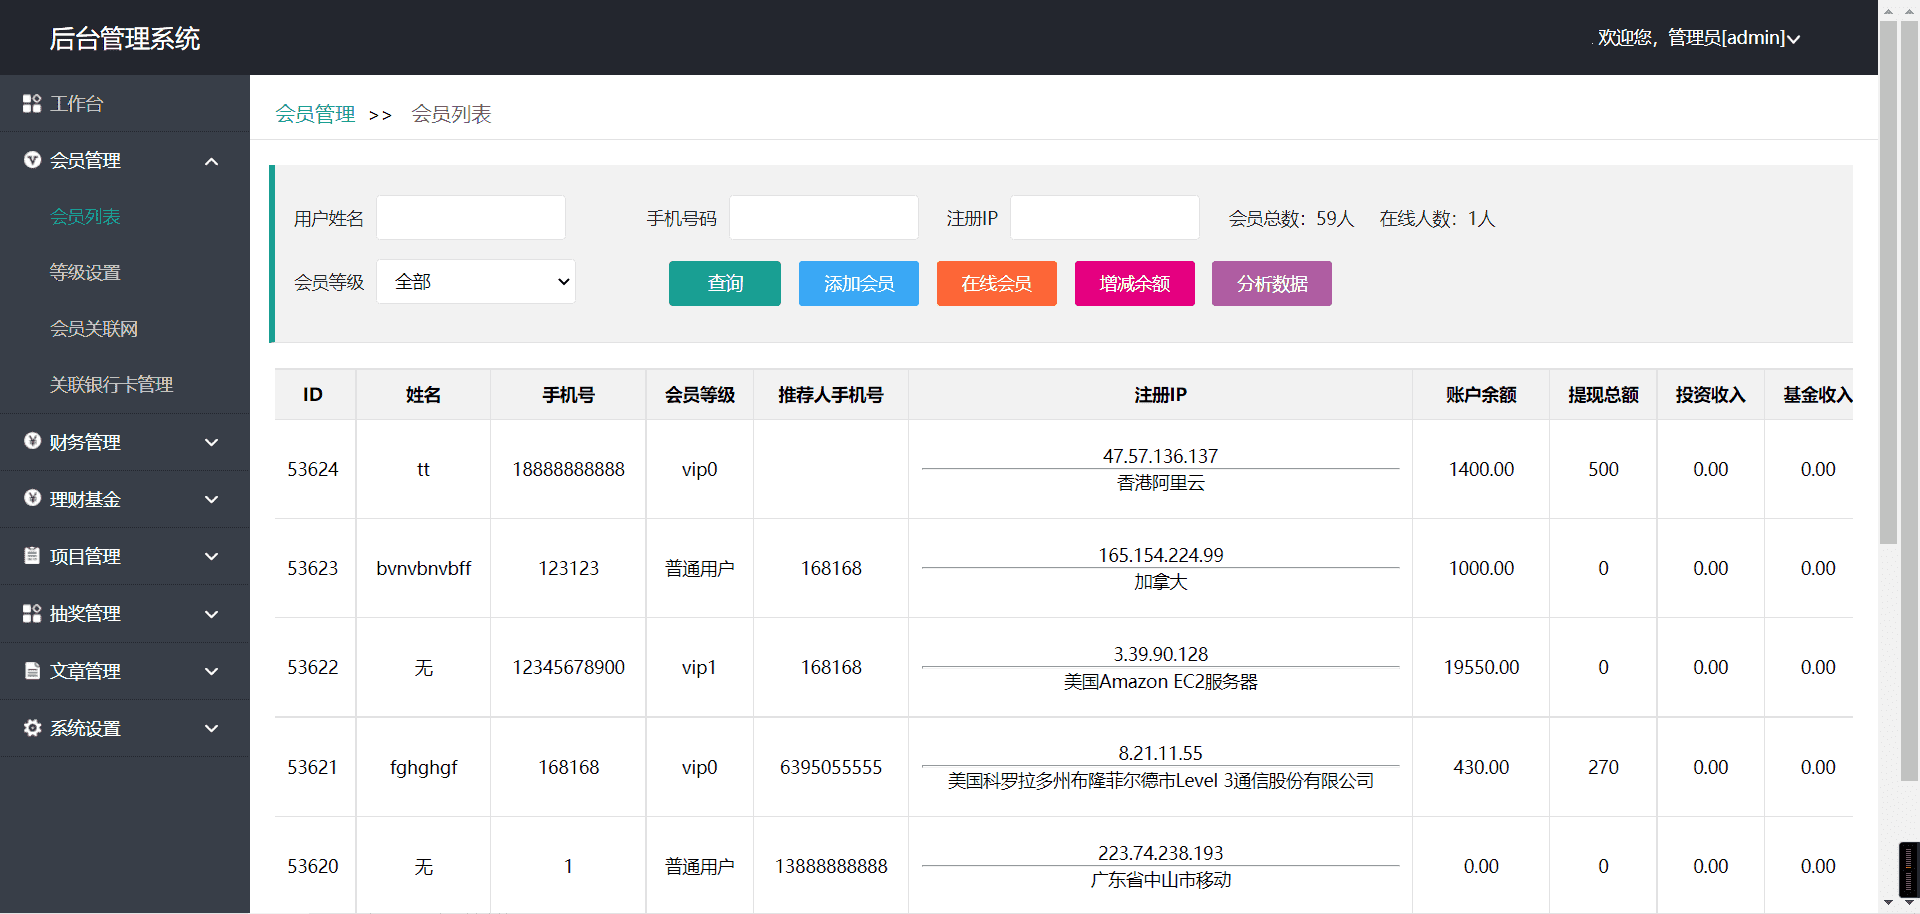Select 等级设置 in sidebar
Screen dimensions: 1920x914
point(85,272)
